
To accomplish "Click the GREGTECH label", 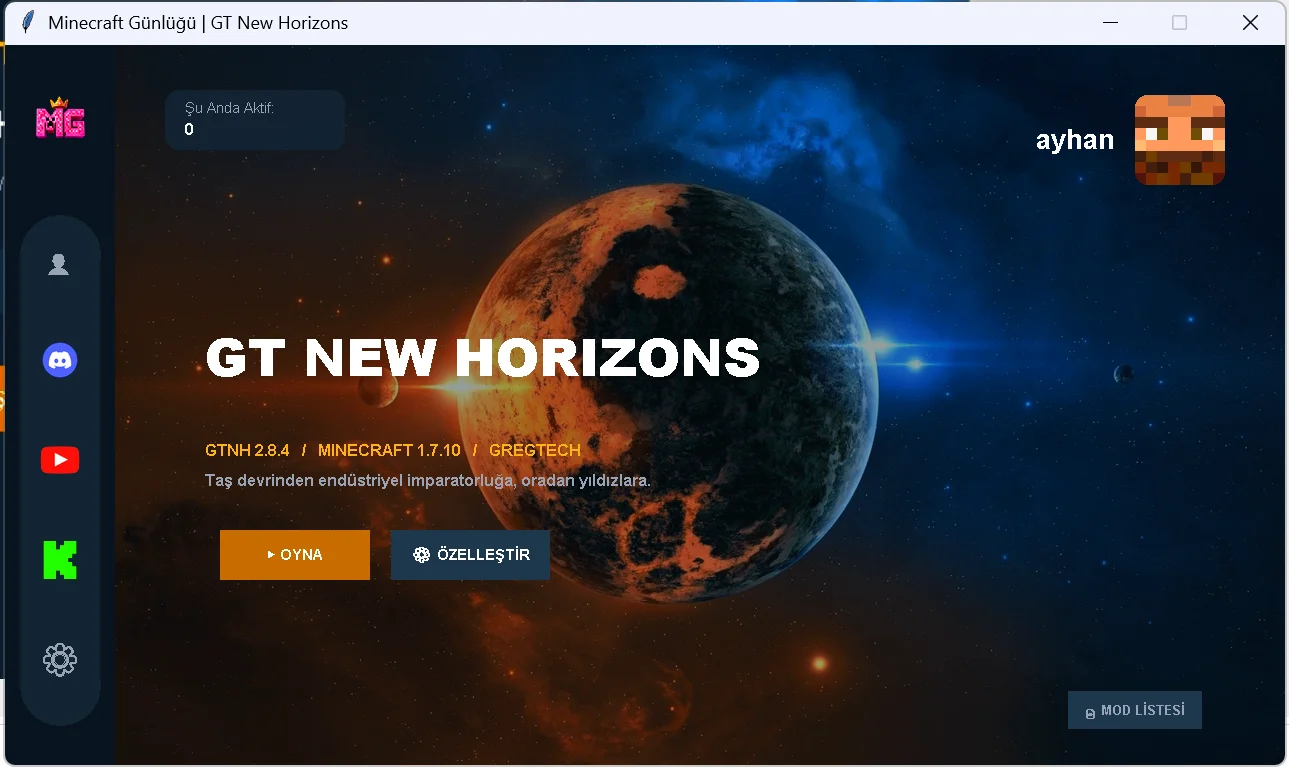I will [535, 450].
